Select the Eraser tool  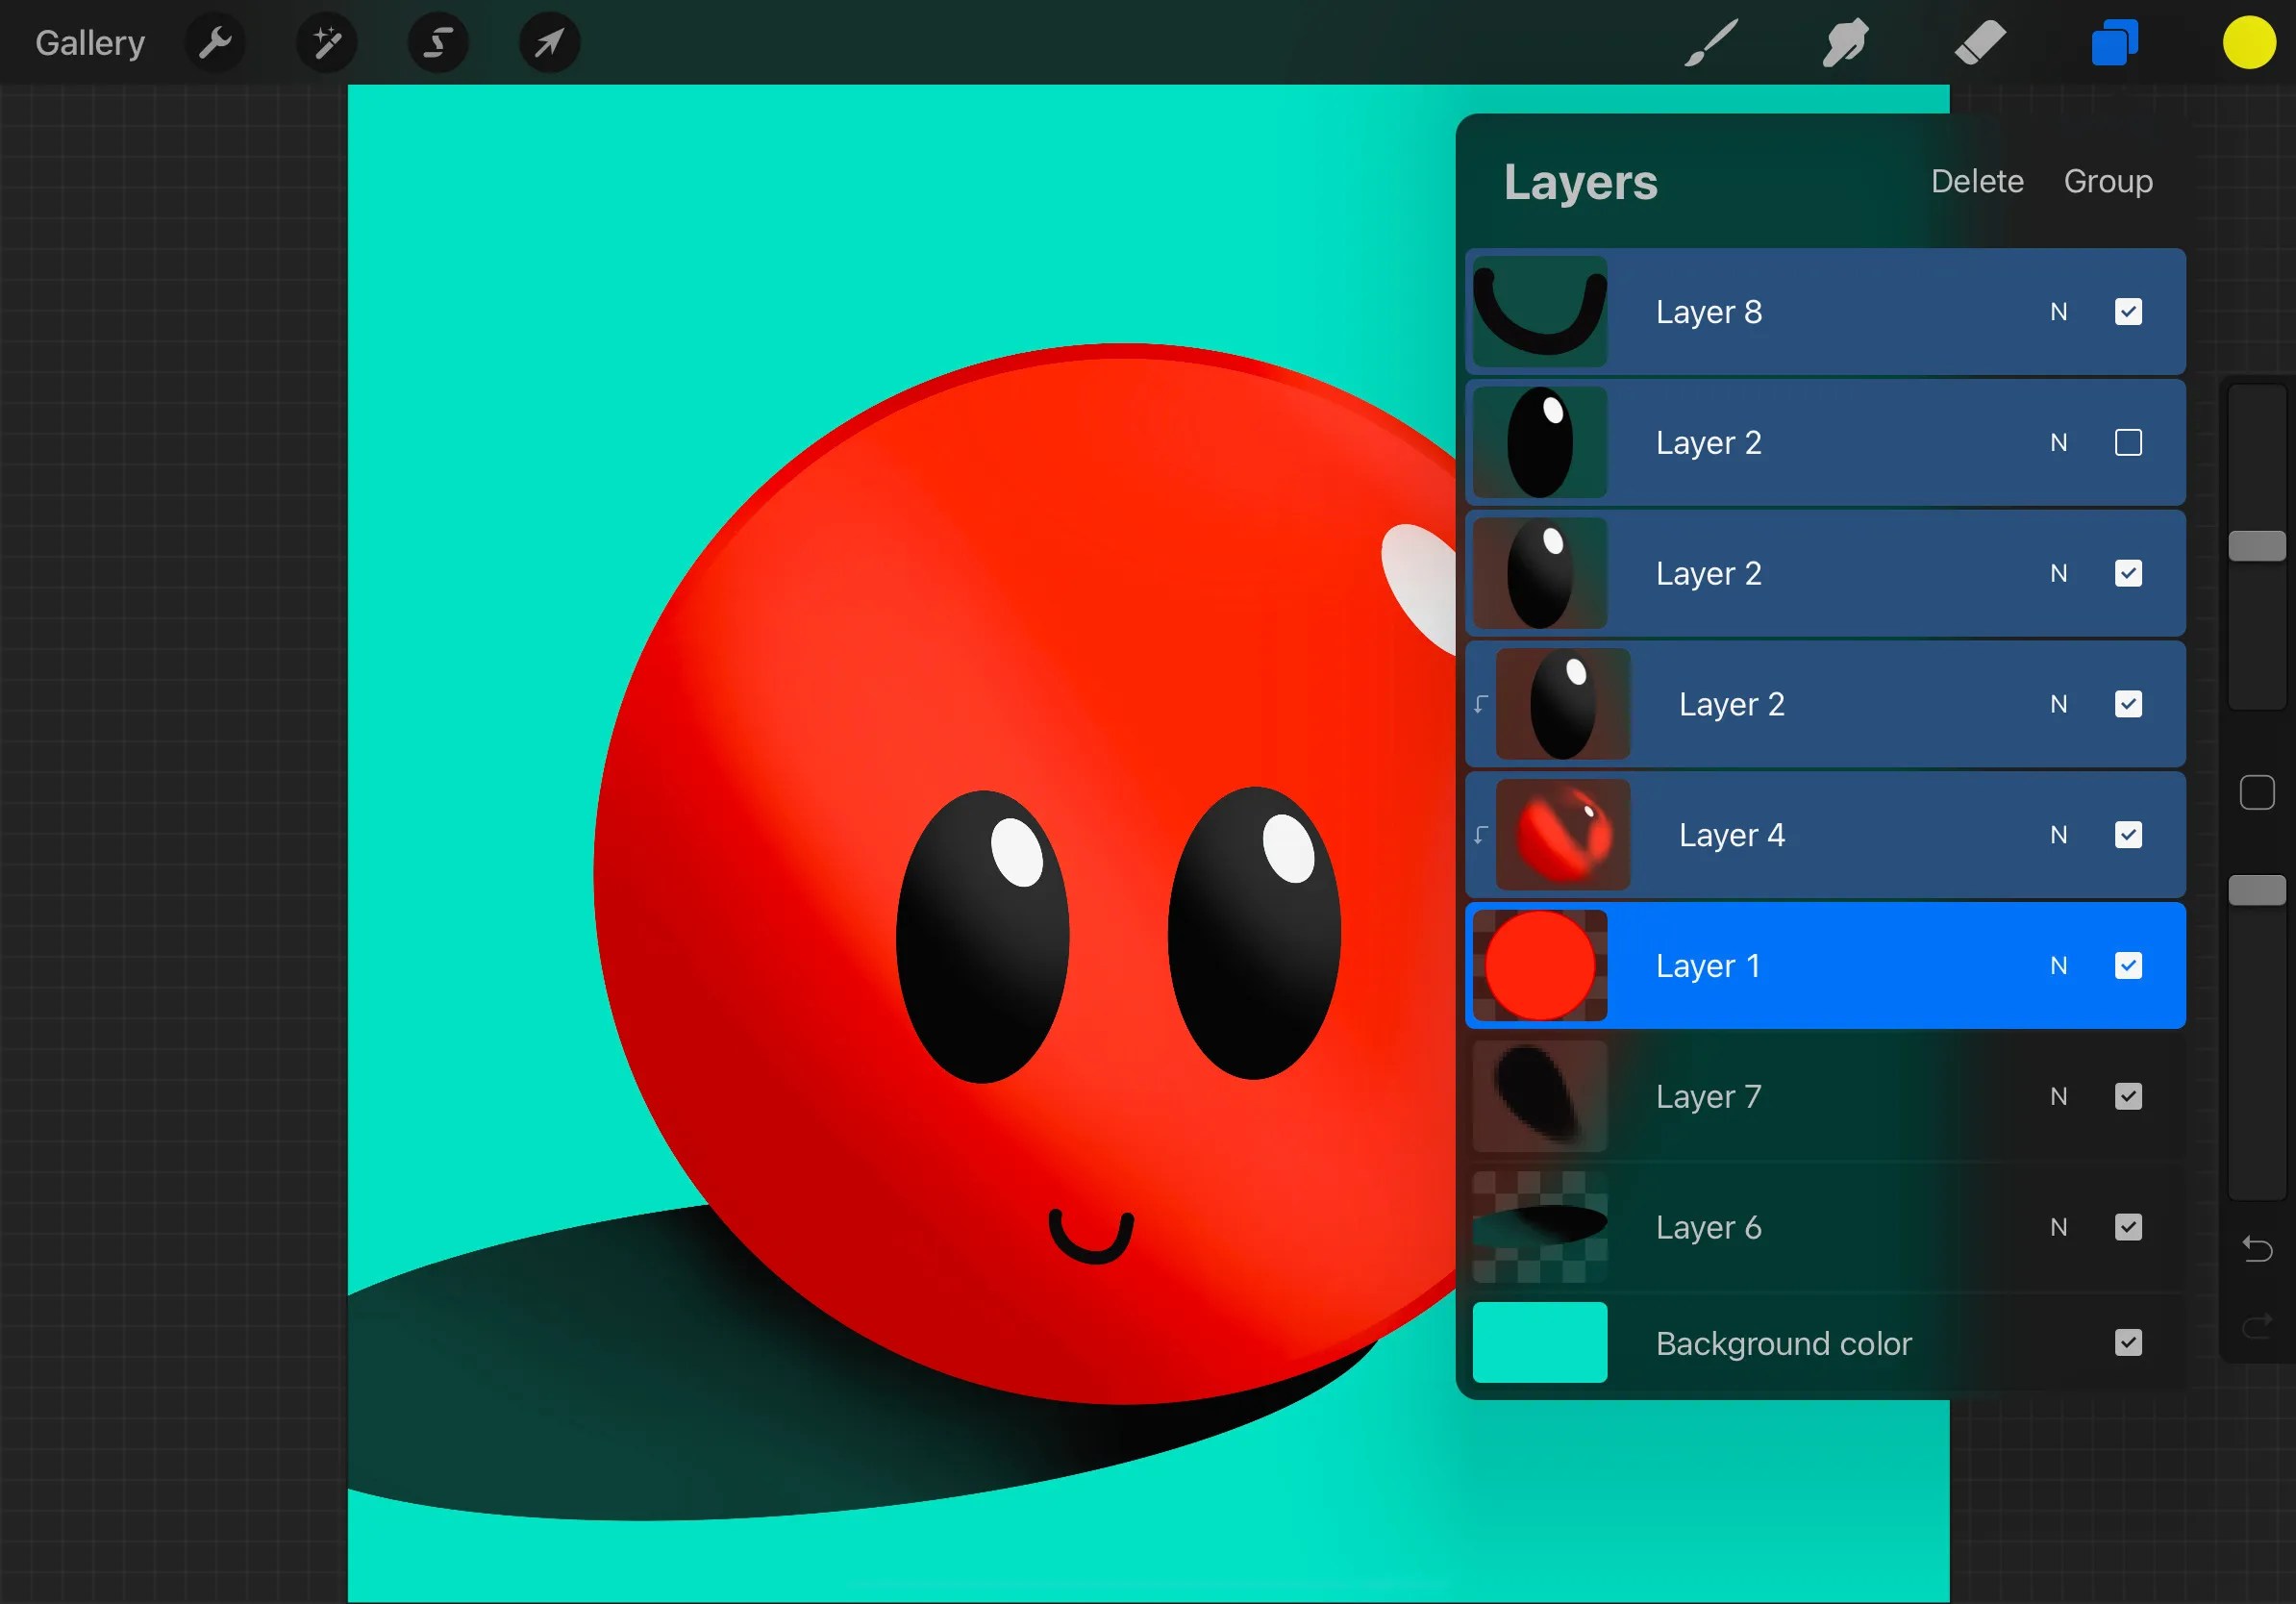tap(1978, 42)
